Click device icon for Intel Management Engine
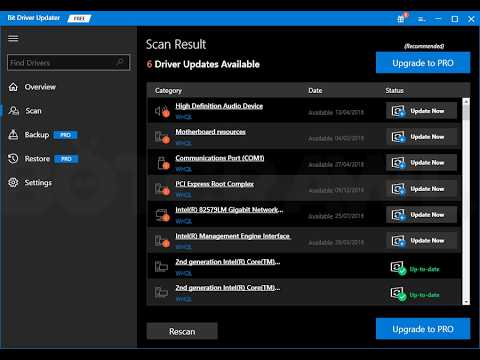480x360 pixels. 162,241
